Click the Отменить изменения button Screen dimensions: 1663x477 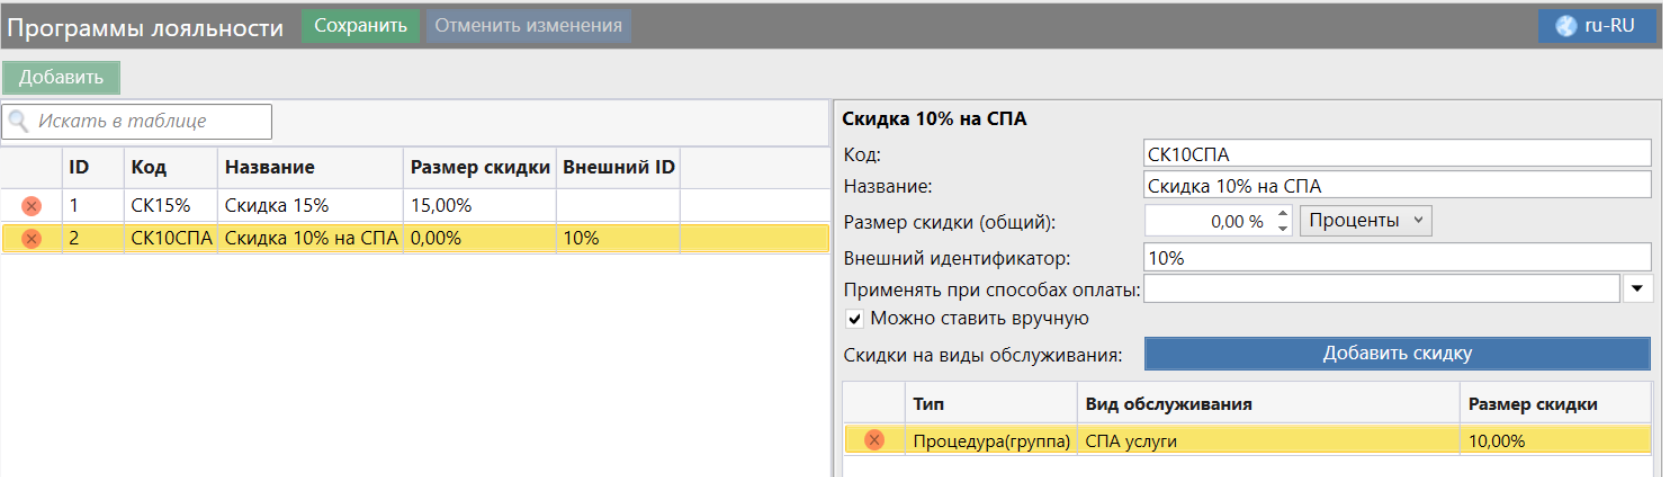528,26
